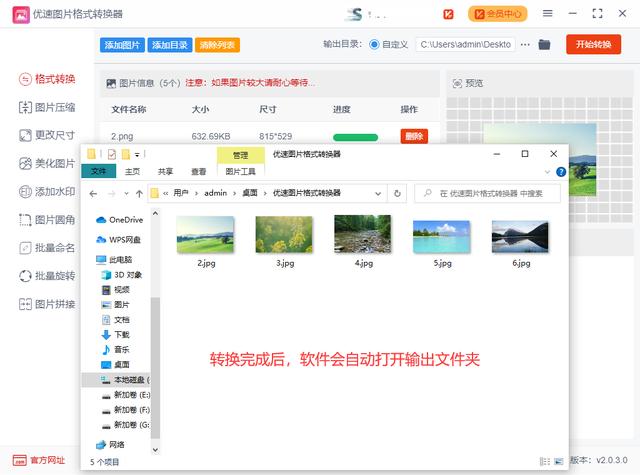The height and width of the screenshot is (475, 640).
Task: Open recent locations dropdown in Explorer
Action: point(126,193)
